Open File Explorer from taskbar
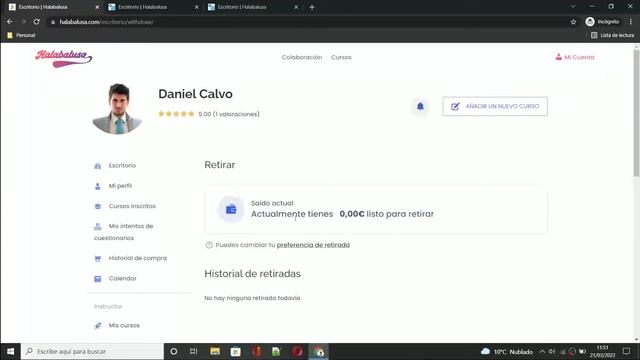This screenshot has height=360, width=640. click(215, 351)
